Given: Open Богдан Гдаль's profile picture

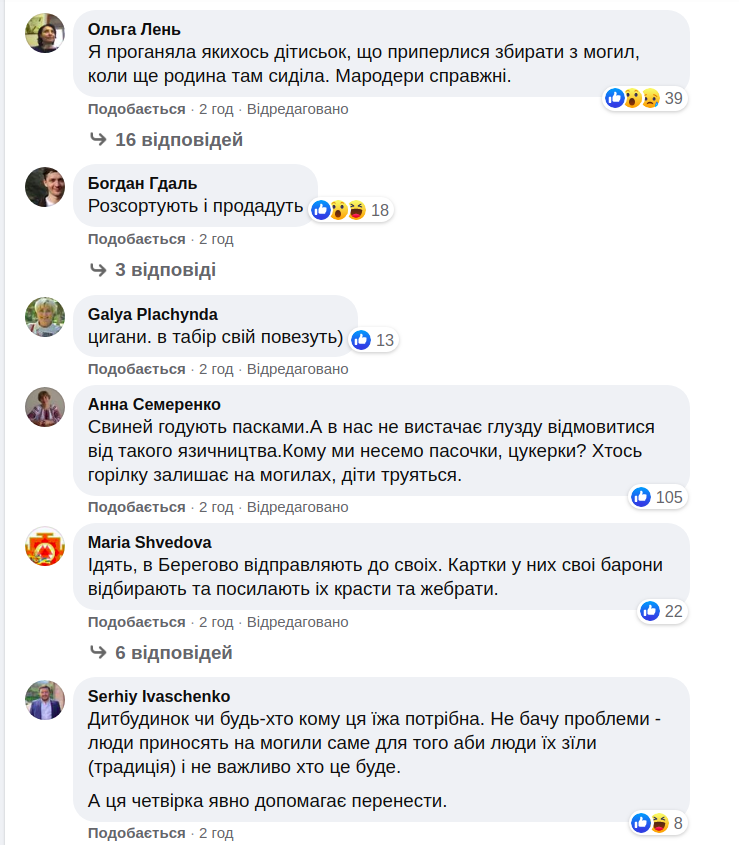Looking at the screenshot, I should (45, 187).
